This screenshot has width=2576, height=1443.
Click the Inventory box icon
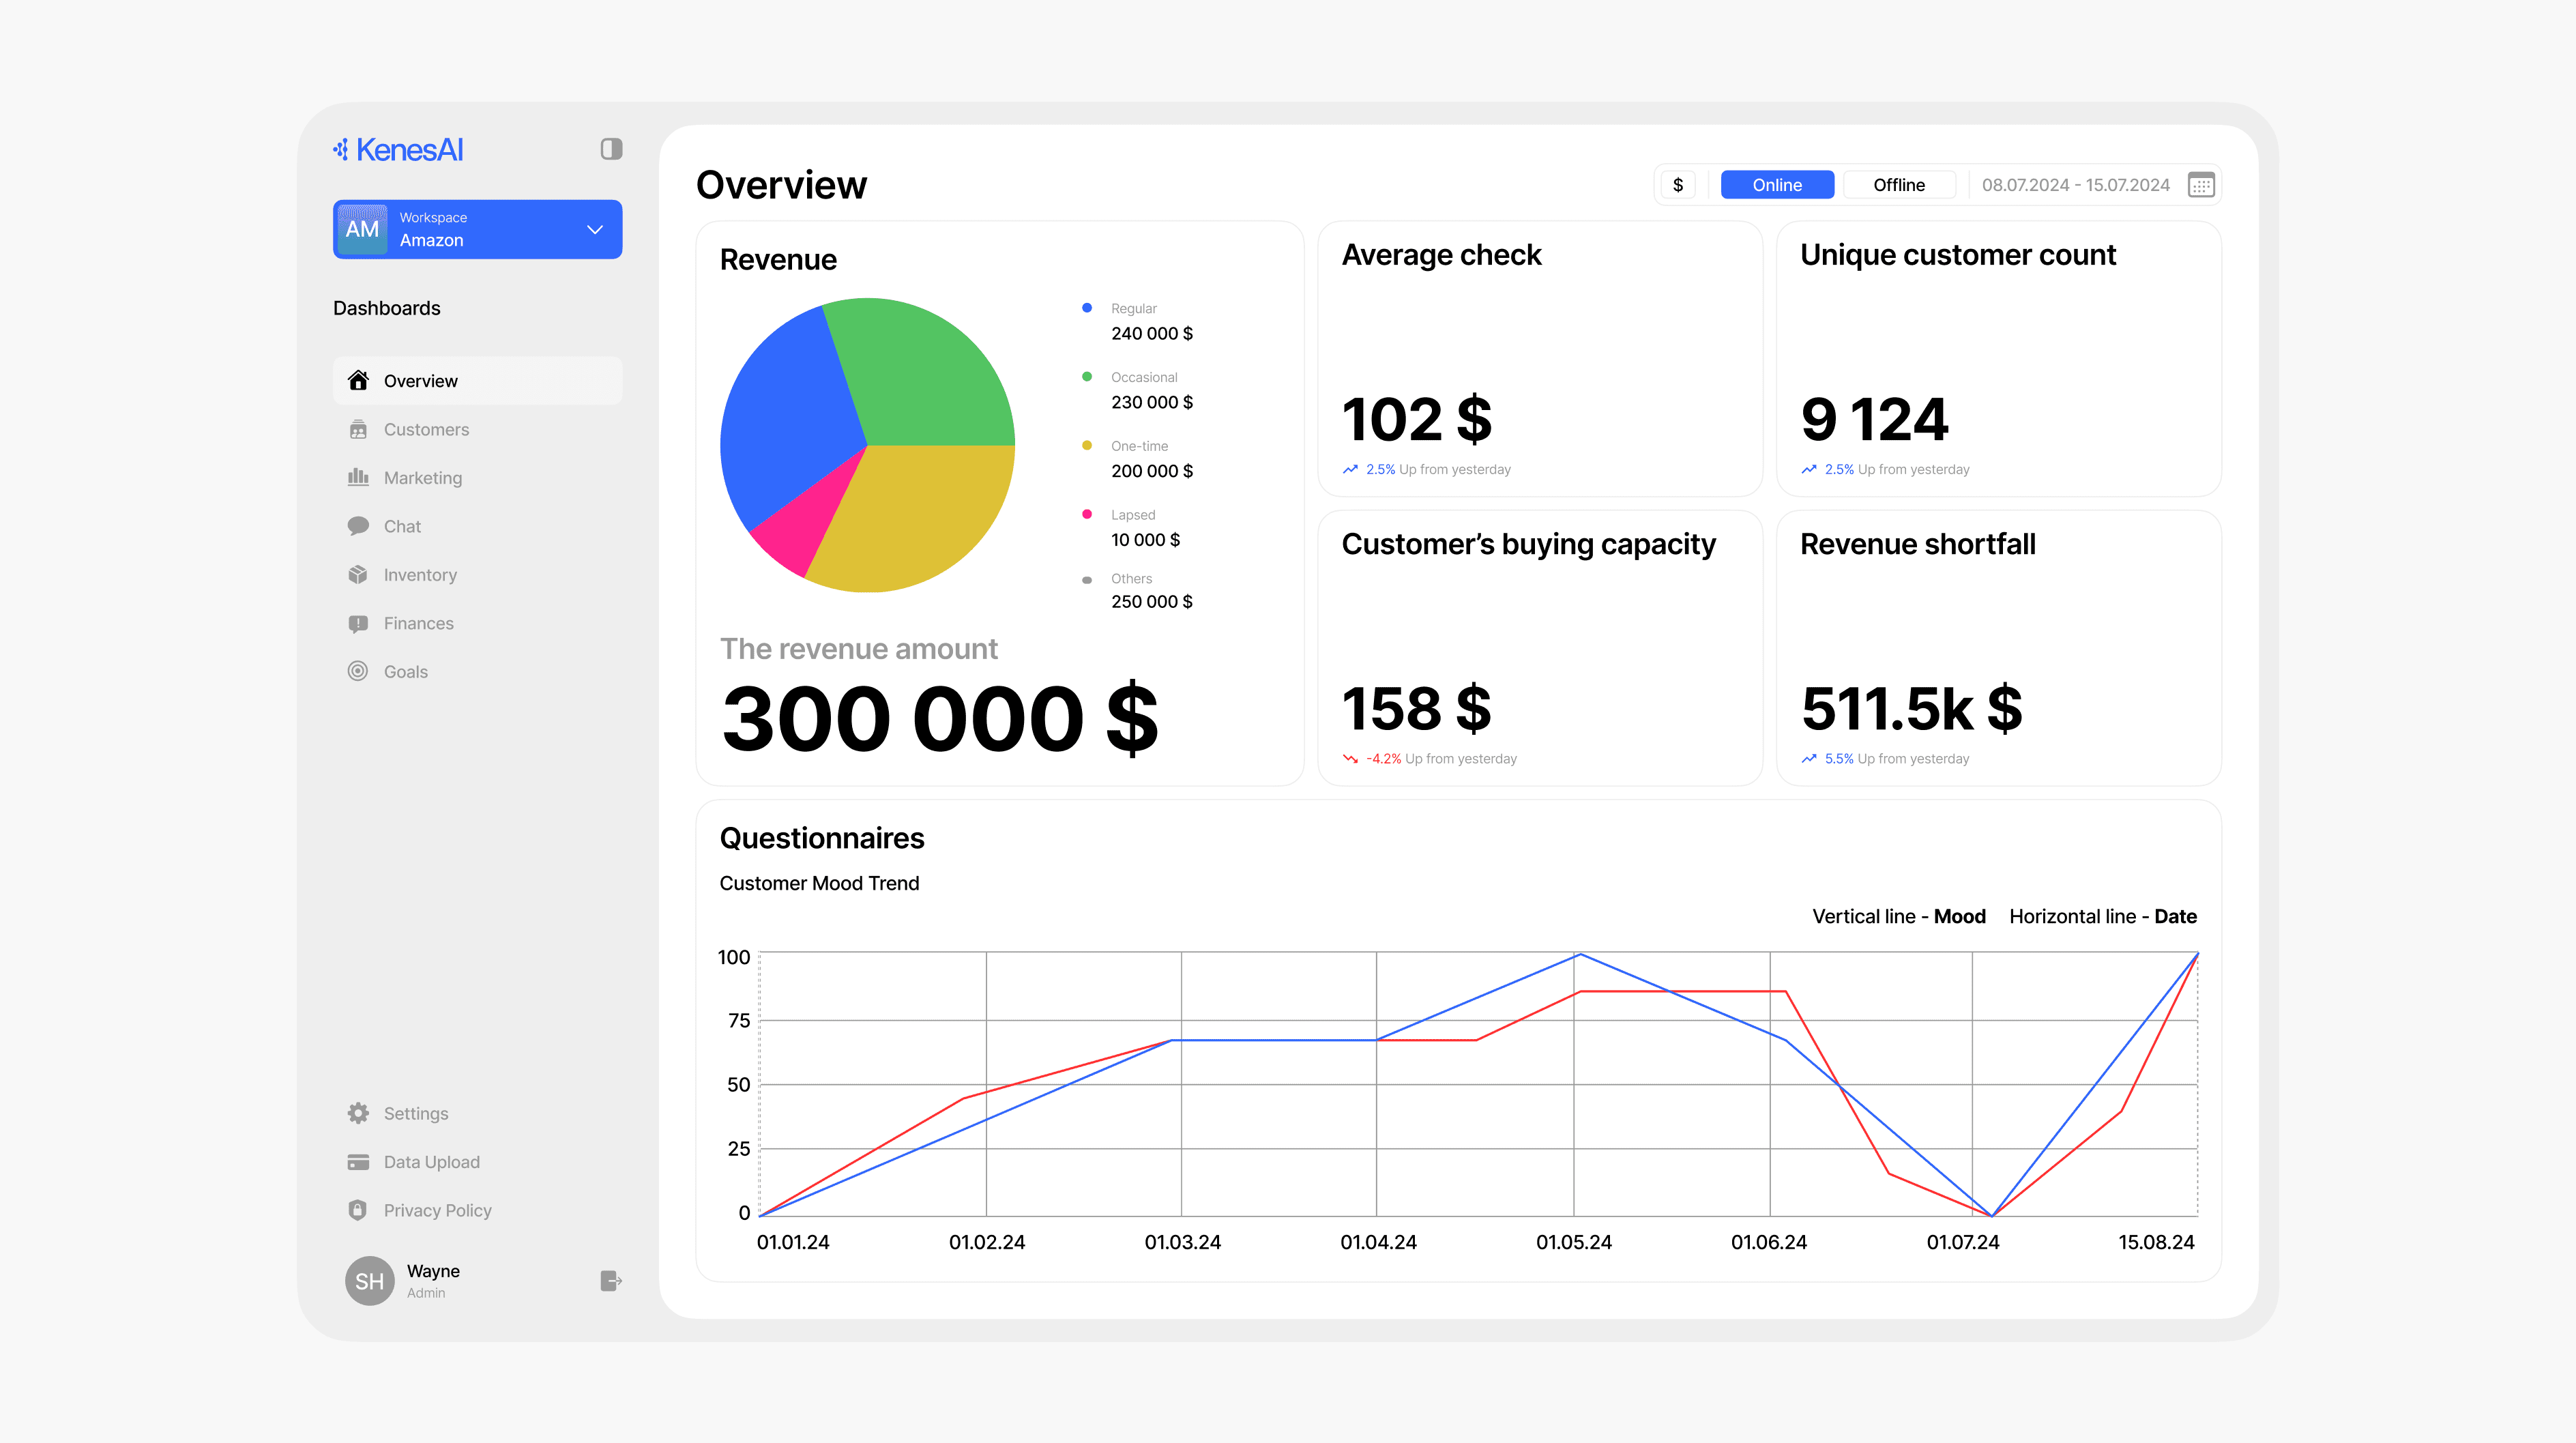coord(358,574)
